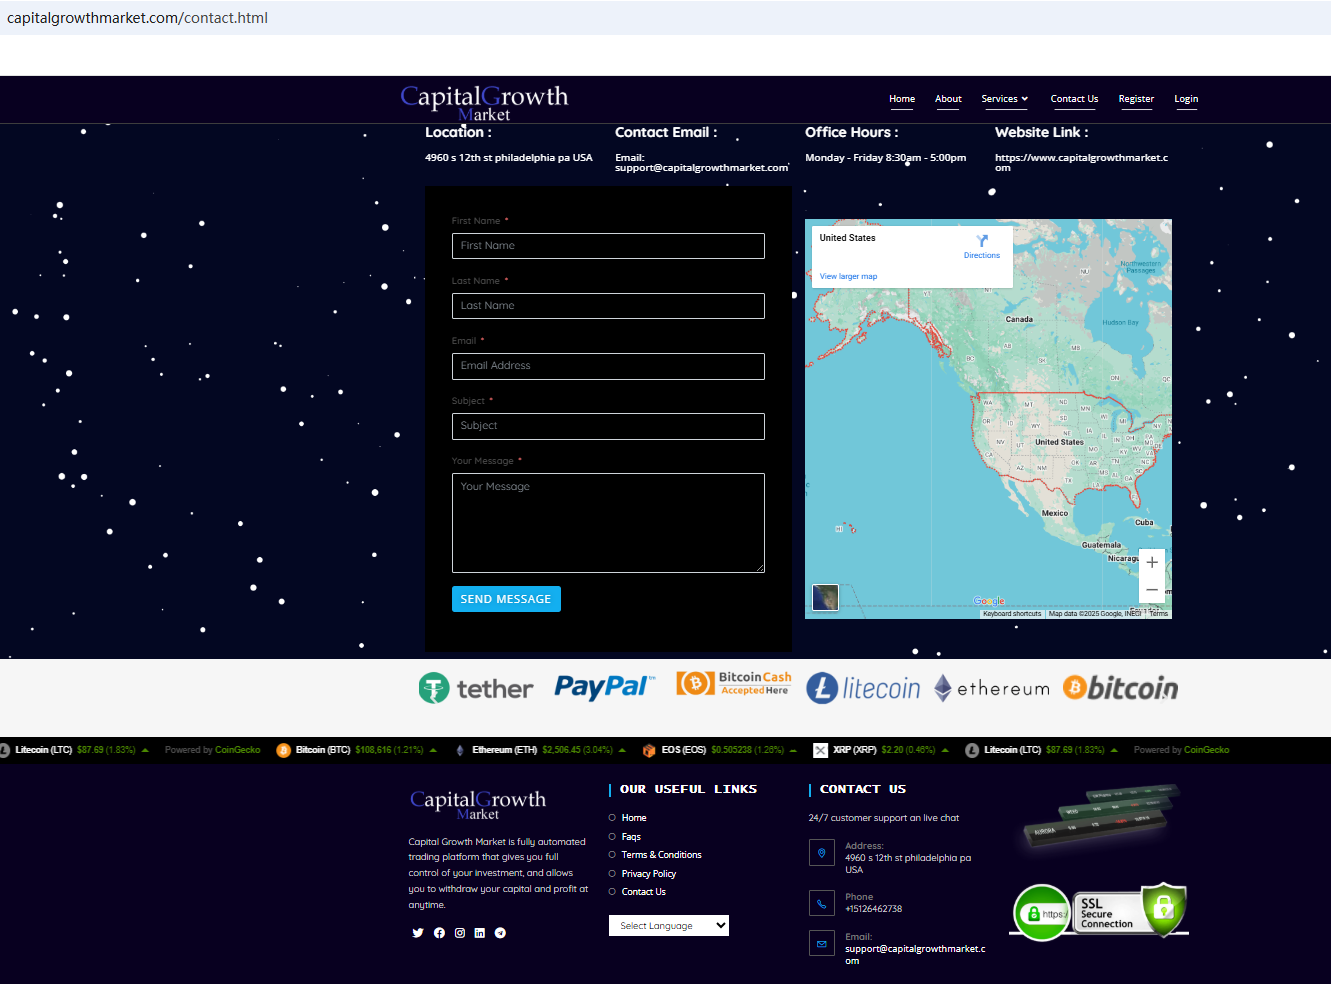This screenshot has width=1331, height=984.
Task: Click the Twitter icon in the footer
Action: coord(418,933)
